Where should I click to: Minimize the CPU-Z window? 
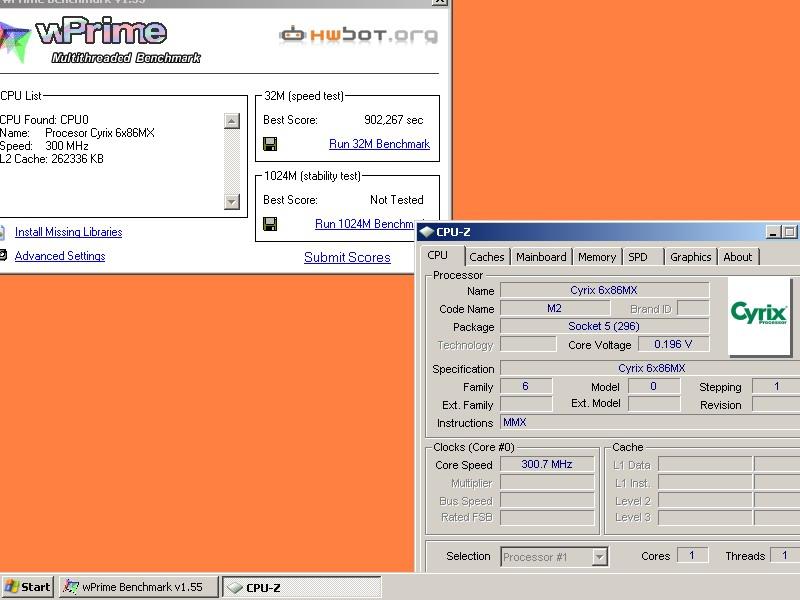point(773,232)
